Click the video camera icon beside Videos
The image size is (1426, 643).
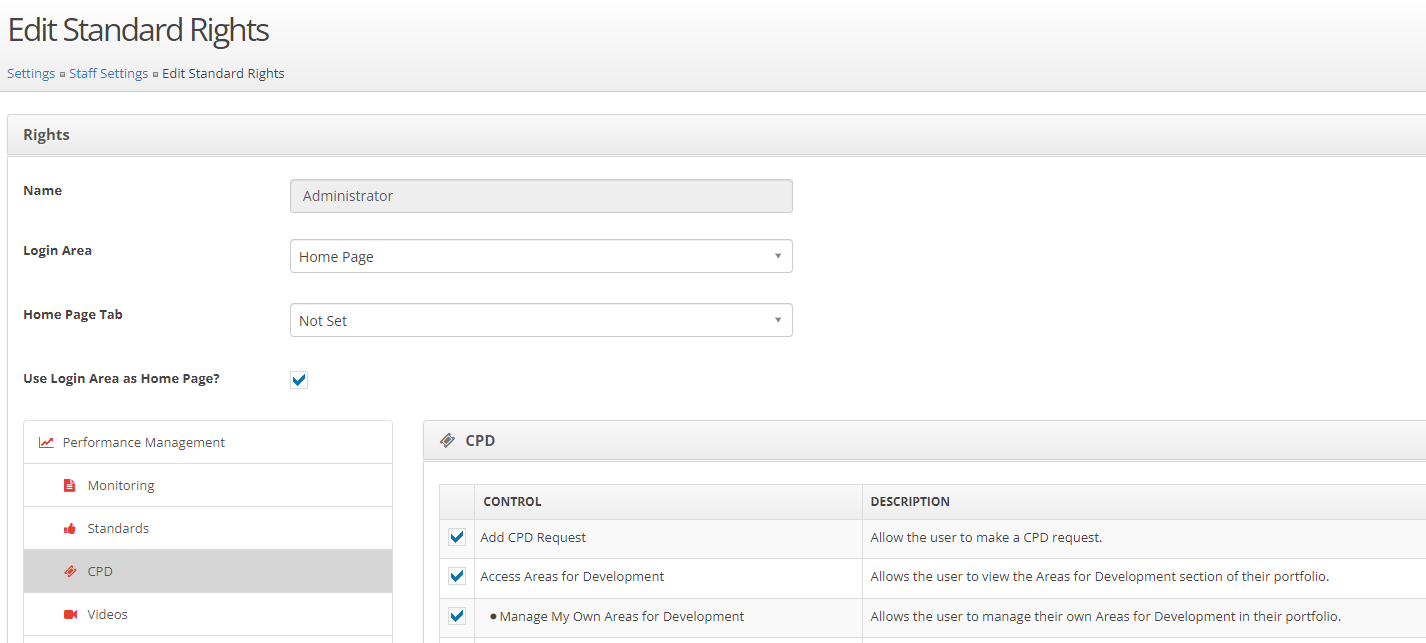70,615
